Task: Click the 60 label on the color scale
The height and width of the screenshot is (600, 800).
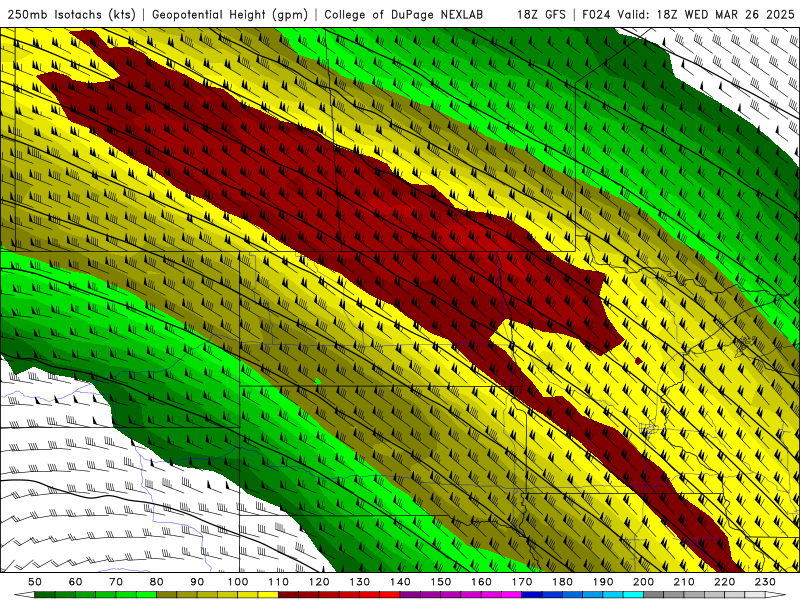Action: click(76, 582)
